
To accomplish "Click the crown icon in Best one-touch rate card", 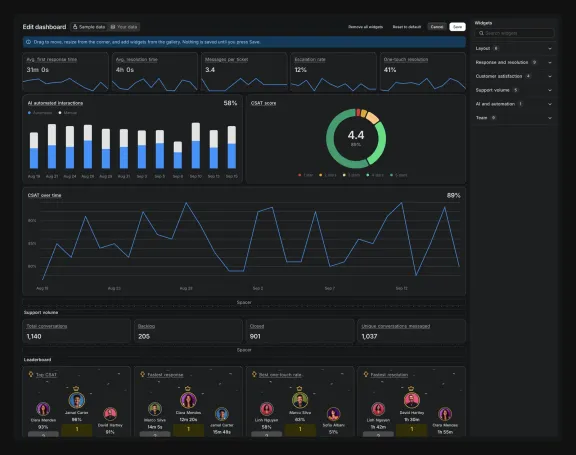I will click(x=299, y=389).
